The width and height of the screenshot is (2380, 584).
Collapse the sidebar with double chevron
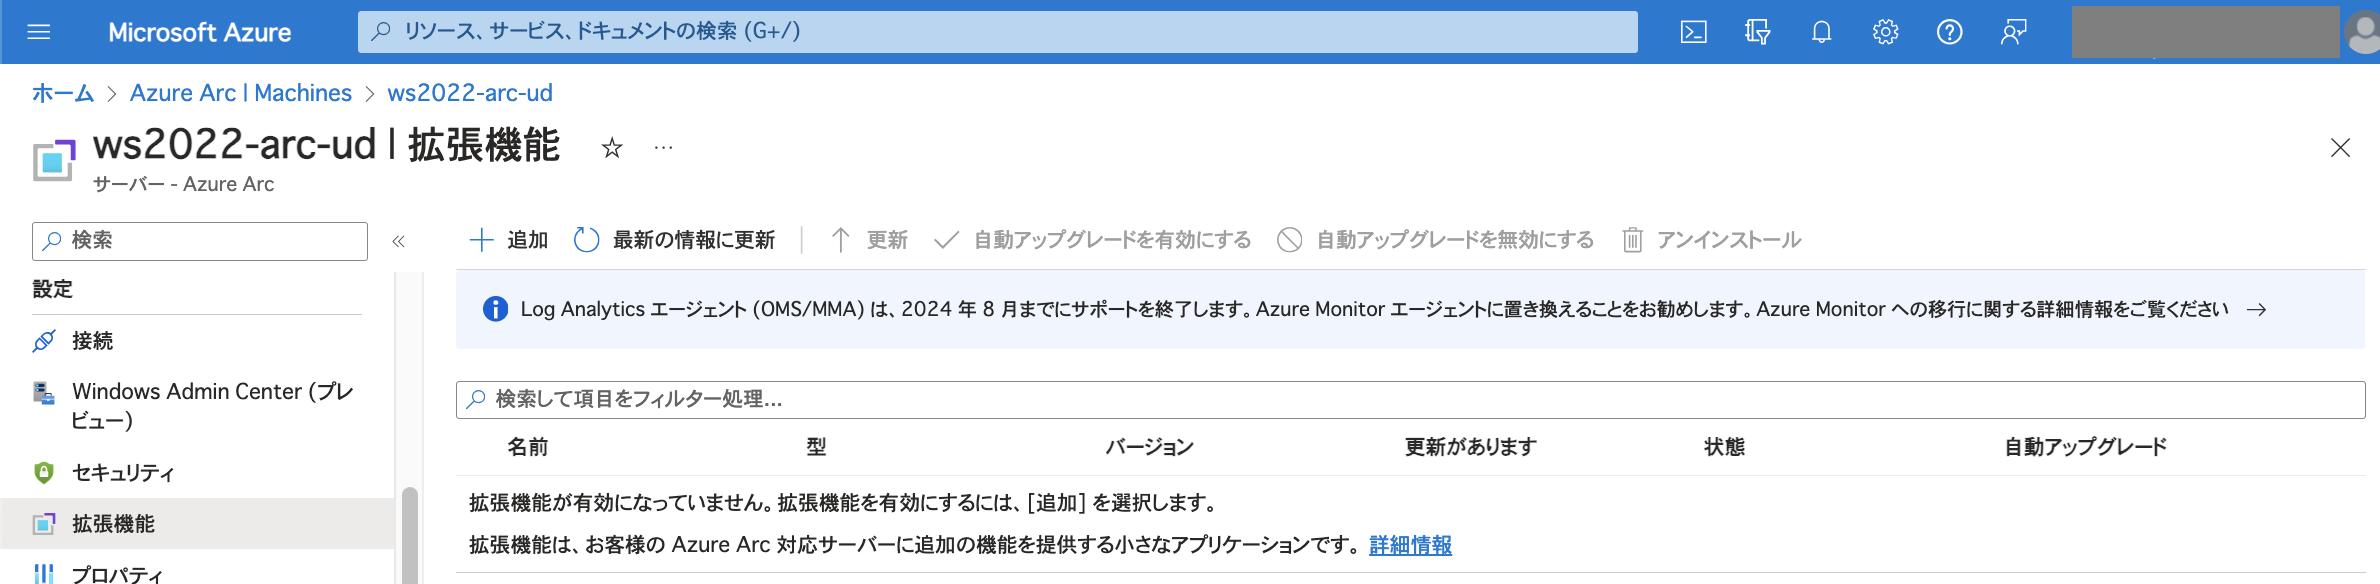click(398, 241)
